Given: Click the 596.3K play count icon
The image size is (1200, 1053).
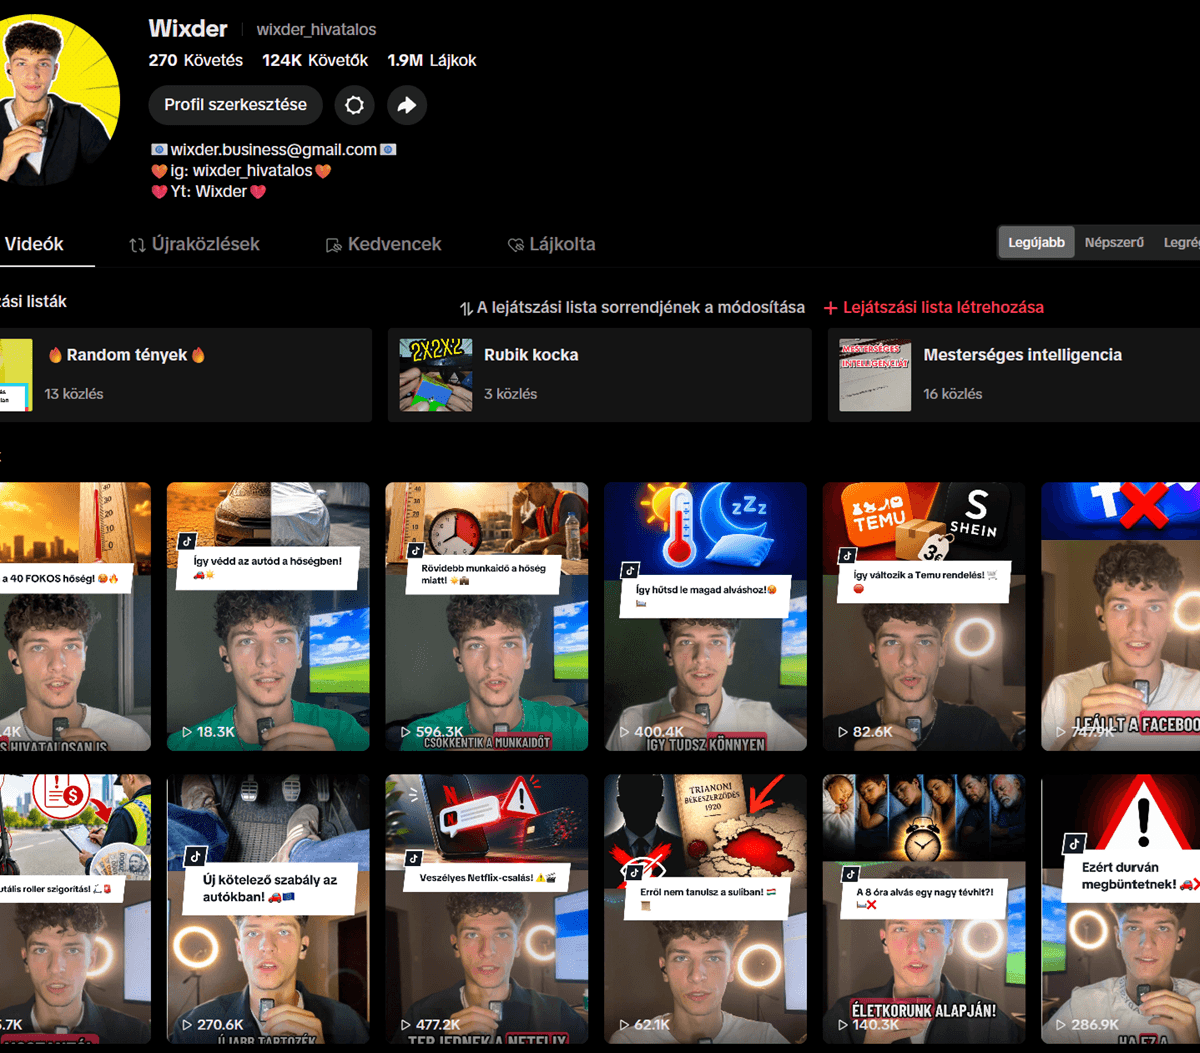Looking at the screenshot, I should tap(406, 732).
